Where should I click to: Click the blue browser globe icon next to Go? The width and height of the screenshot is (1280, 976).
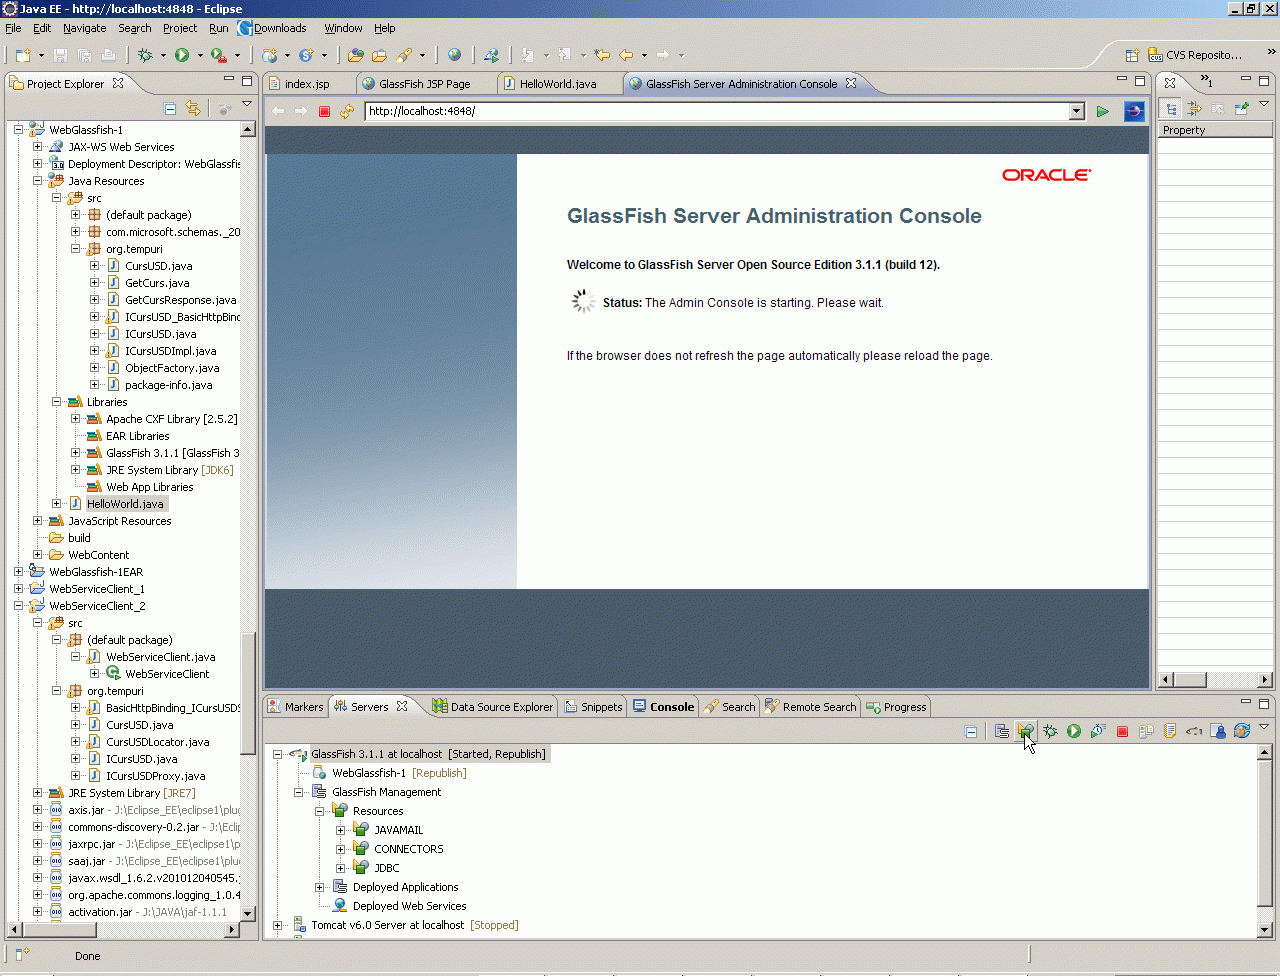click(1134, 111)
